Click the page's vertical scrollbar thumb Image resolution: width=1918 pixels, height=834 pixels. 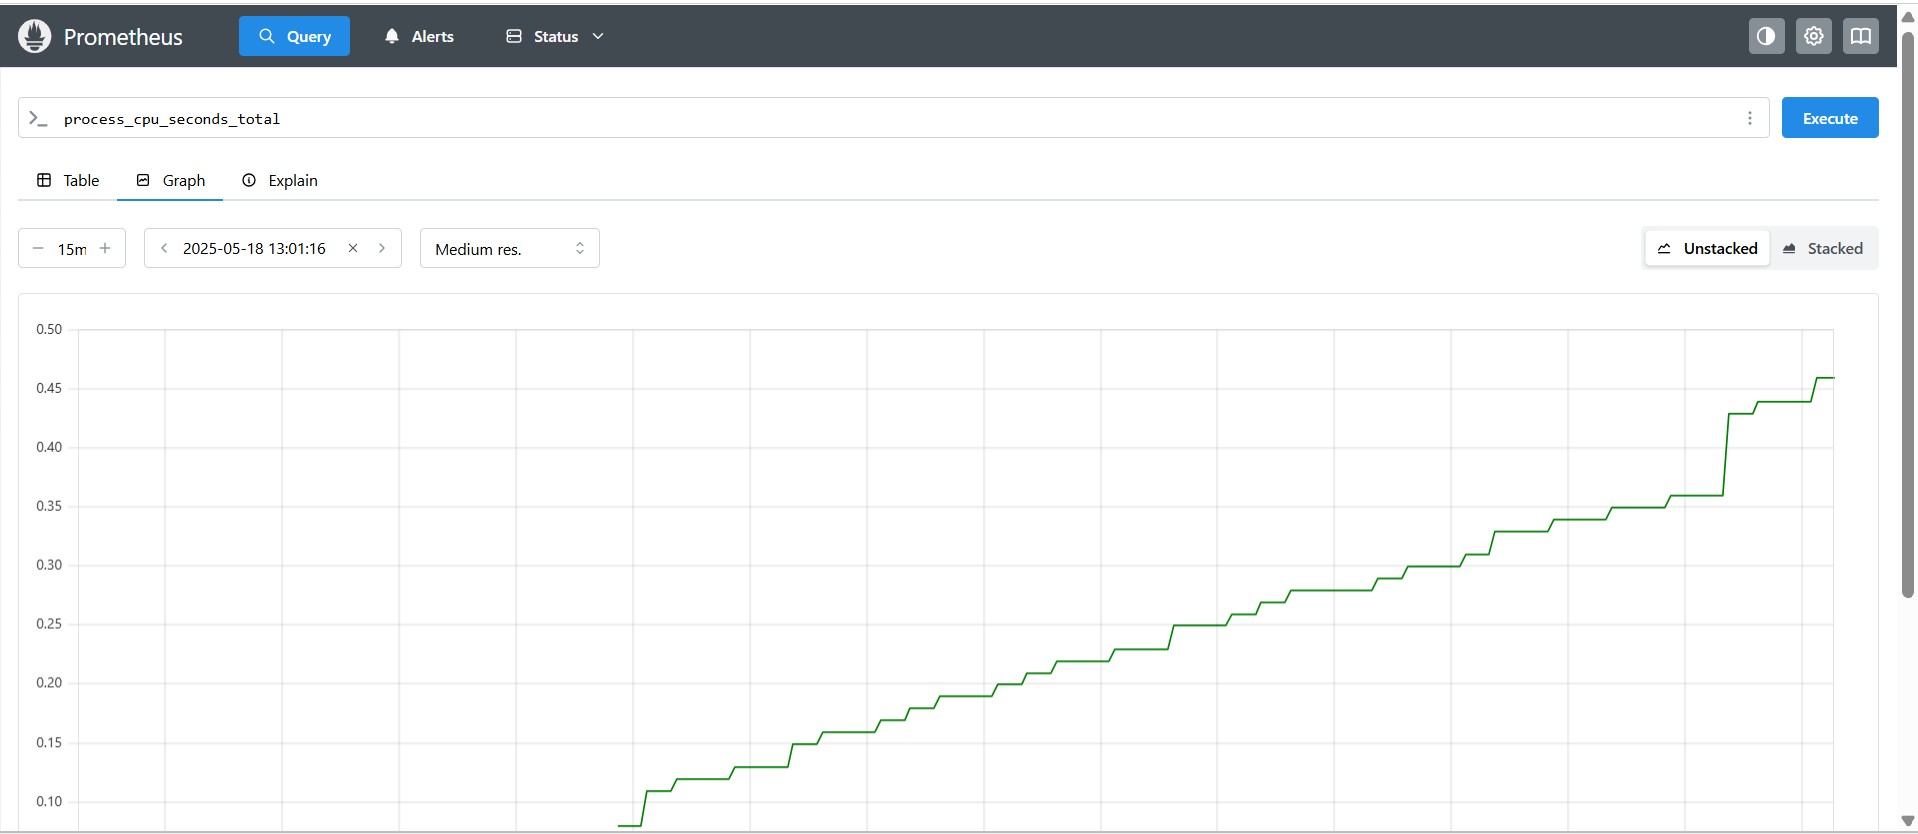[1907, 315]
